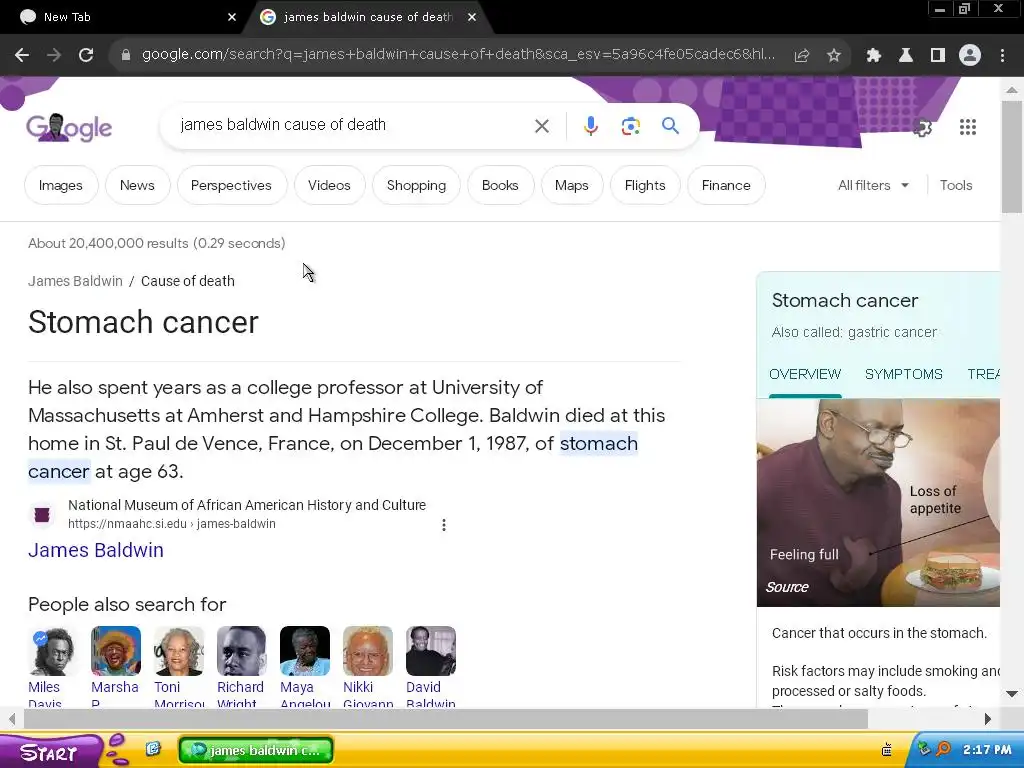The image size is (1024, 768).
Task: Open the Chrome Labs flask icon
Action: 906,56
